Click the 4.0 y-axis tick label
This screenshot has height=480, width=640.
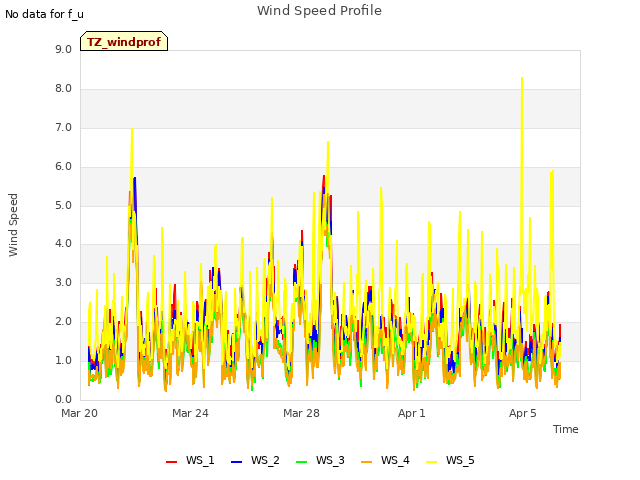point(63,244)
